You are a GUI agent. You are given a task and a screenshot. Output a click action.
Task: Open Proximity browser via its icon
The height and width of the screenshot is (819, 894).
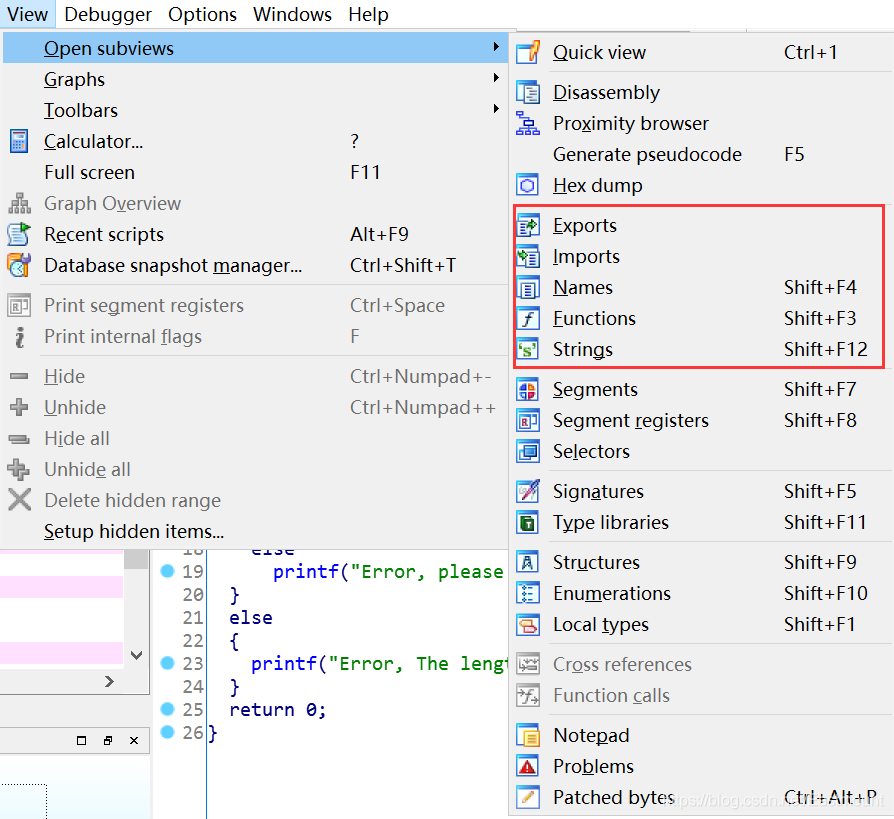click(x=528, y=124)
